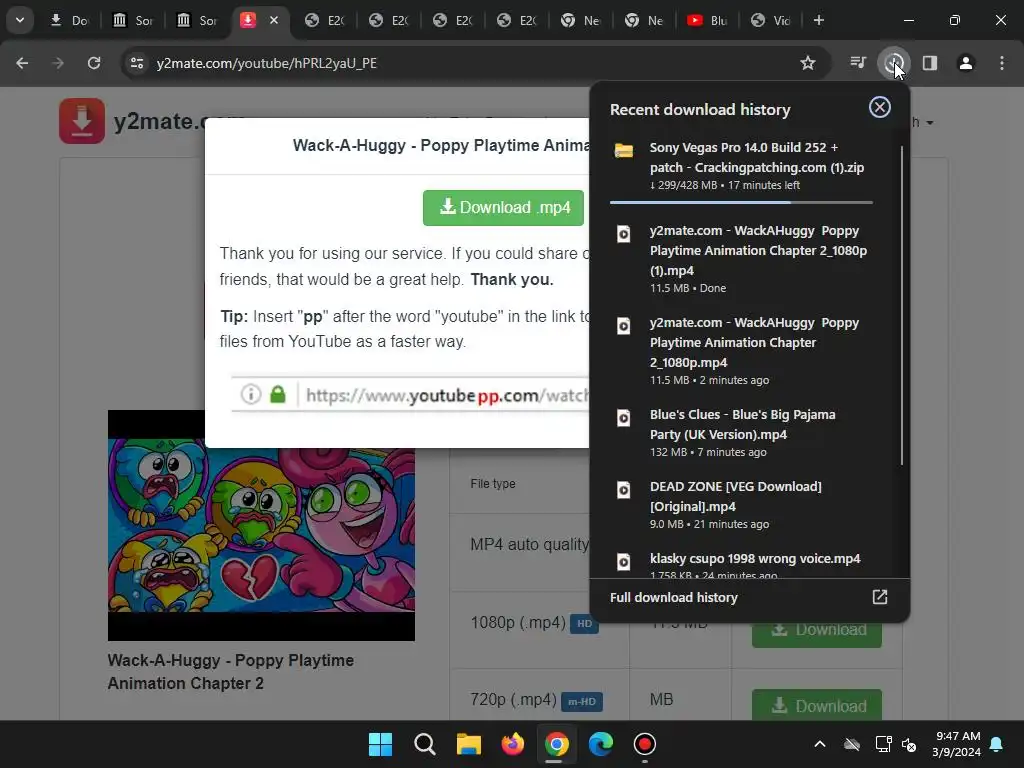The width and height of the screenshot is (1024, 768).
Task: Switch to the 'Vid' tab
Action: click(x=772, y=20)
